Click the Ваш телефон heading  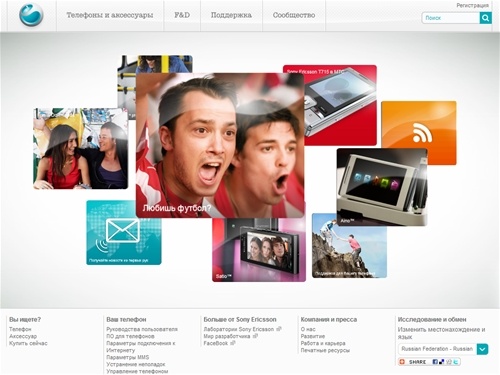point(126,319)
